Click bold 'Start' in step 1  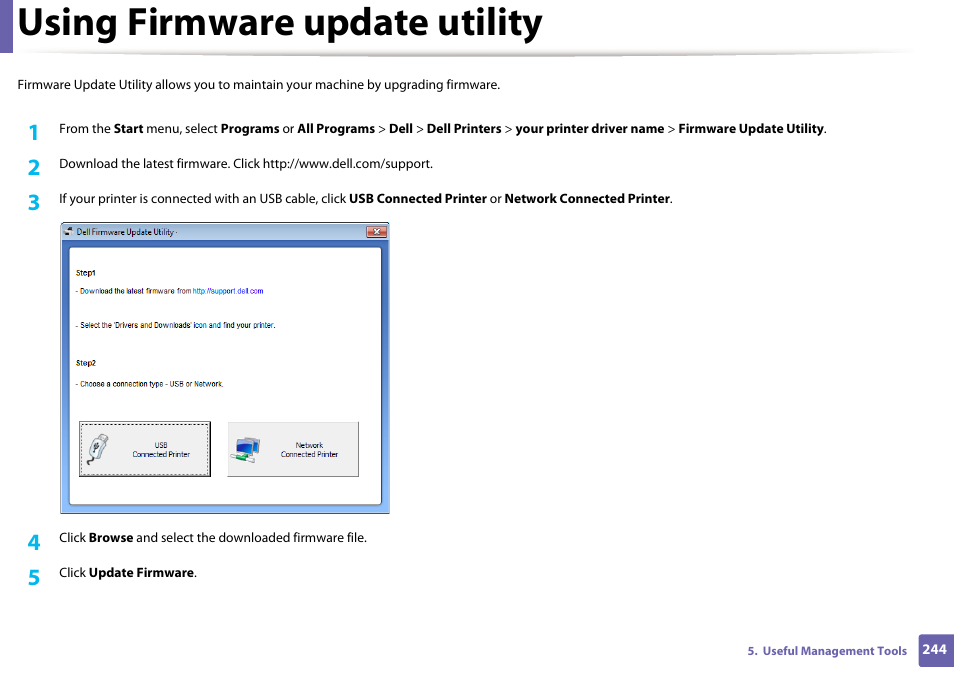tap(128, 129)
